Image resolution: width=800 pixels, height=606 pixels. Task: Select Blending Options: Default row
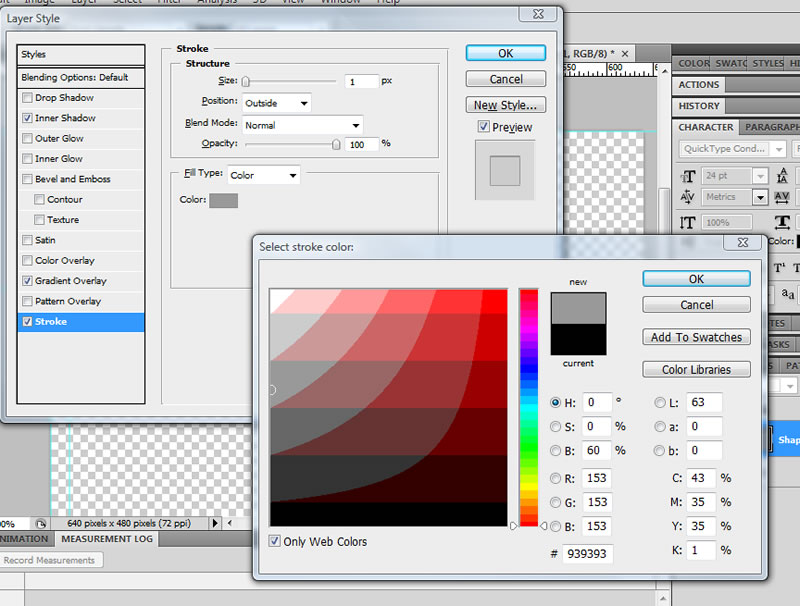pos(81,78)
